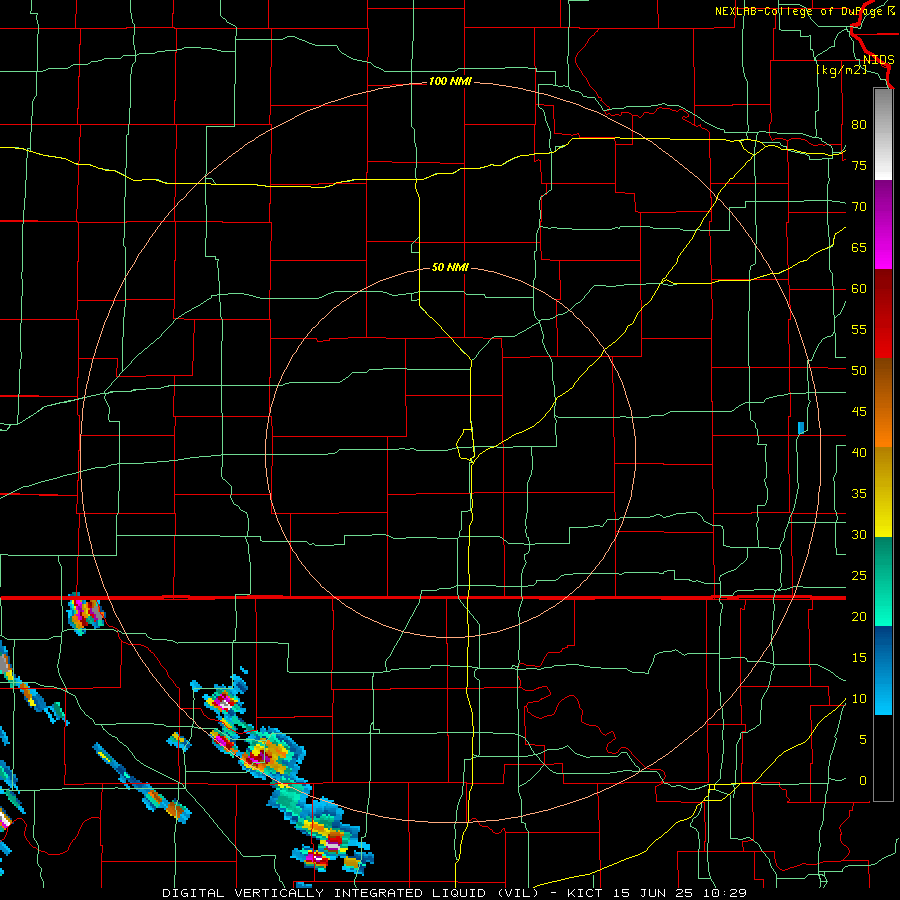Click the small isolated blue echo on the right

pyautogui.click(x=801, y=428)
